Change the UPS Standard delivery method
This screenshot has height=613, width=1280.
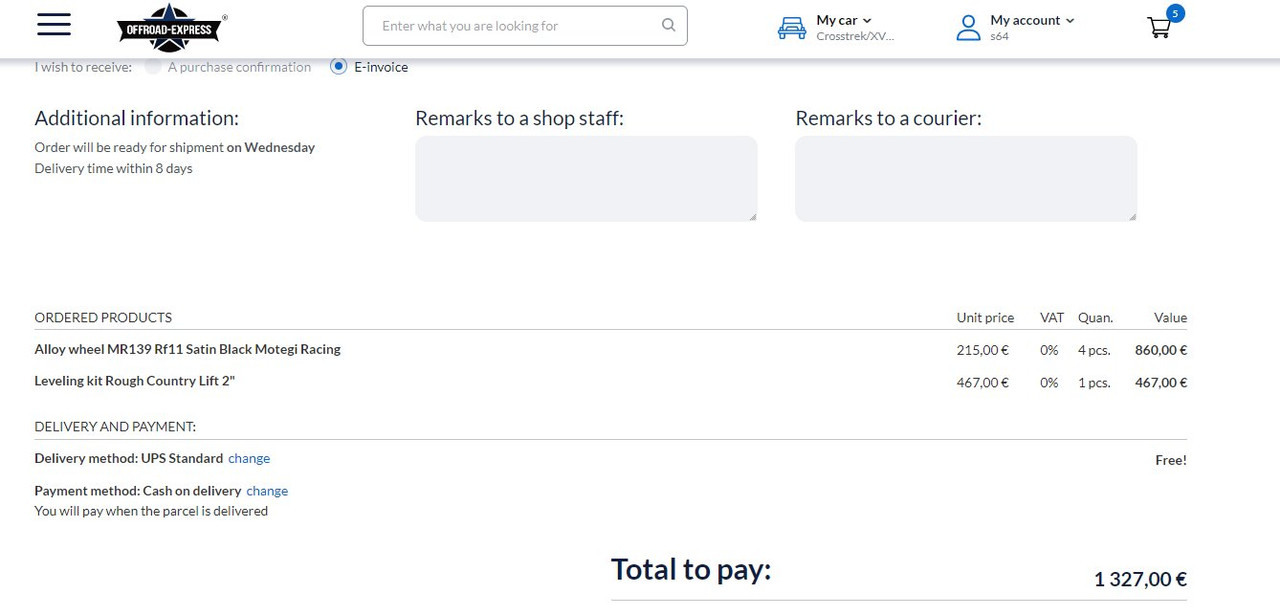tap(249, 459)
